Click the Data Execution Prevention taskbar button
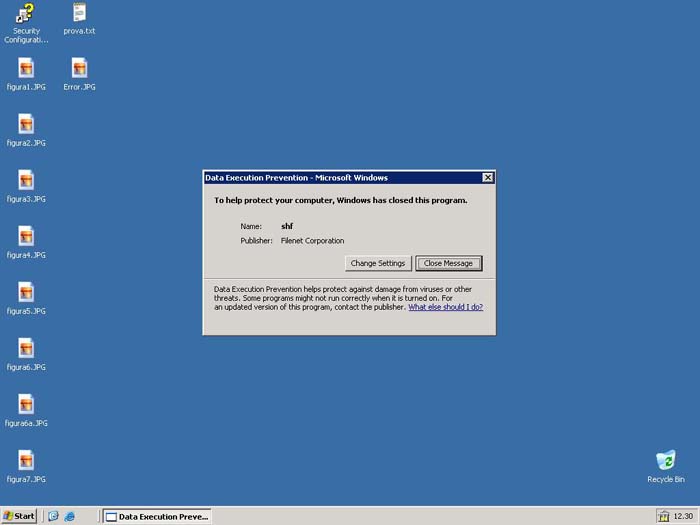This screenshot has height=525, width=700. (x=157, y=517)
